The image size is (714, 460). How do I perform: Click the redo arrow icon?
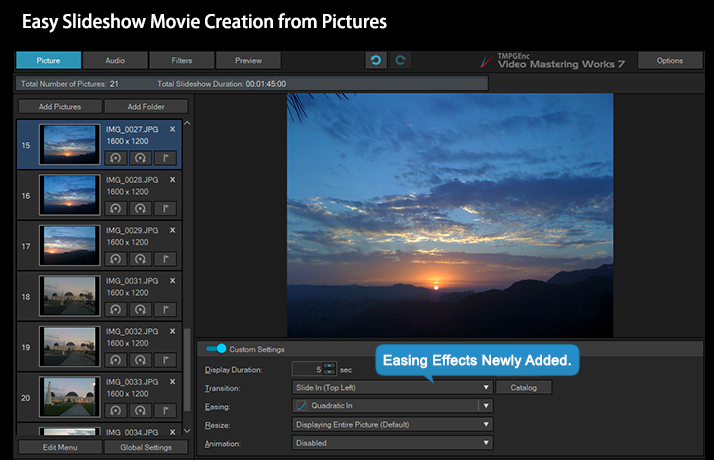(x=401, y=60)
